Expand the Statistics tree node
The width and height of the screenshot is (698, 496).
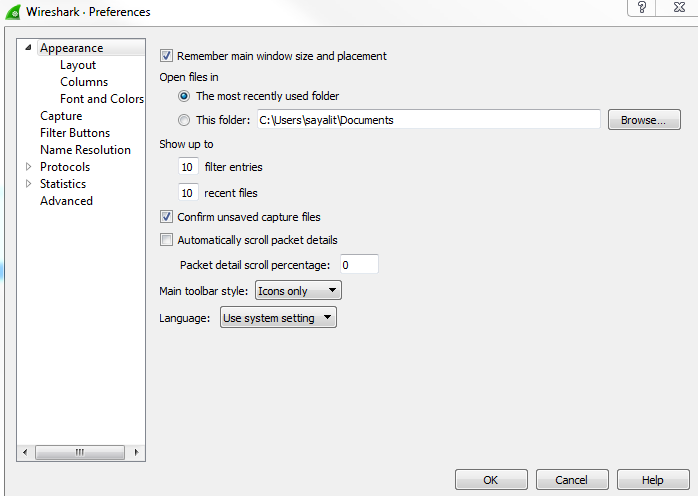pyautogui.click(x=29, y=184)
